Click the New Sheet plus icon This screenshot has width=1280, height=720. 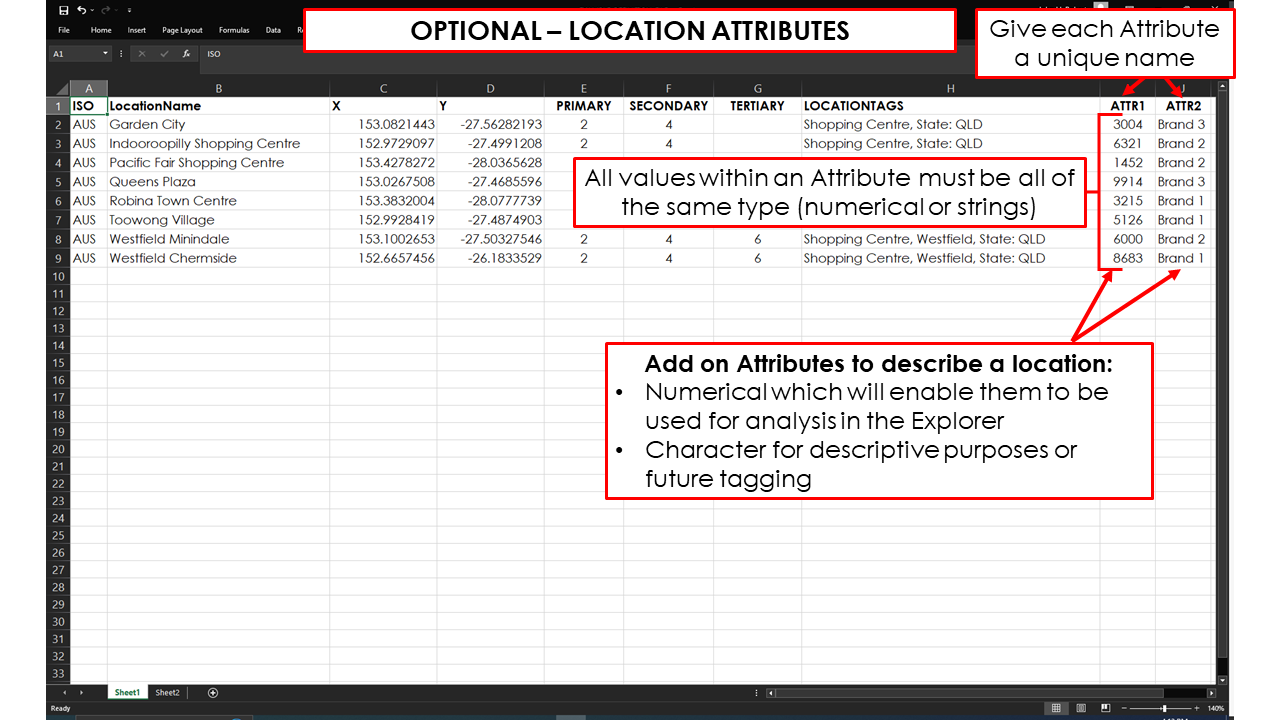click(x=212, y=691)
